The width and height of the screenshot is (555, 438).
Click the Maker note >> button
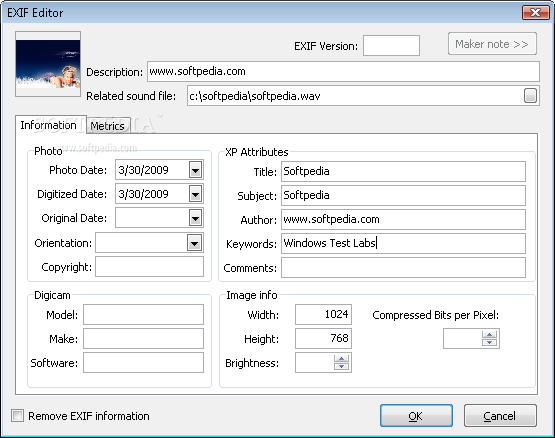tap(492, 44)
